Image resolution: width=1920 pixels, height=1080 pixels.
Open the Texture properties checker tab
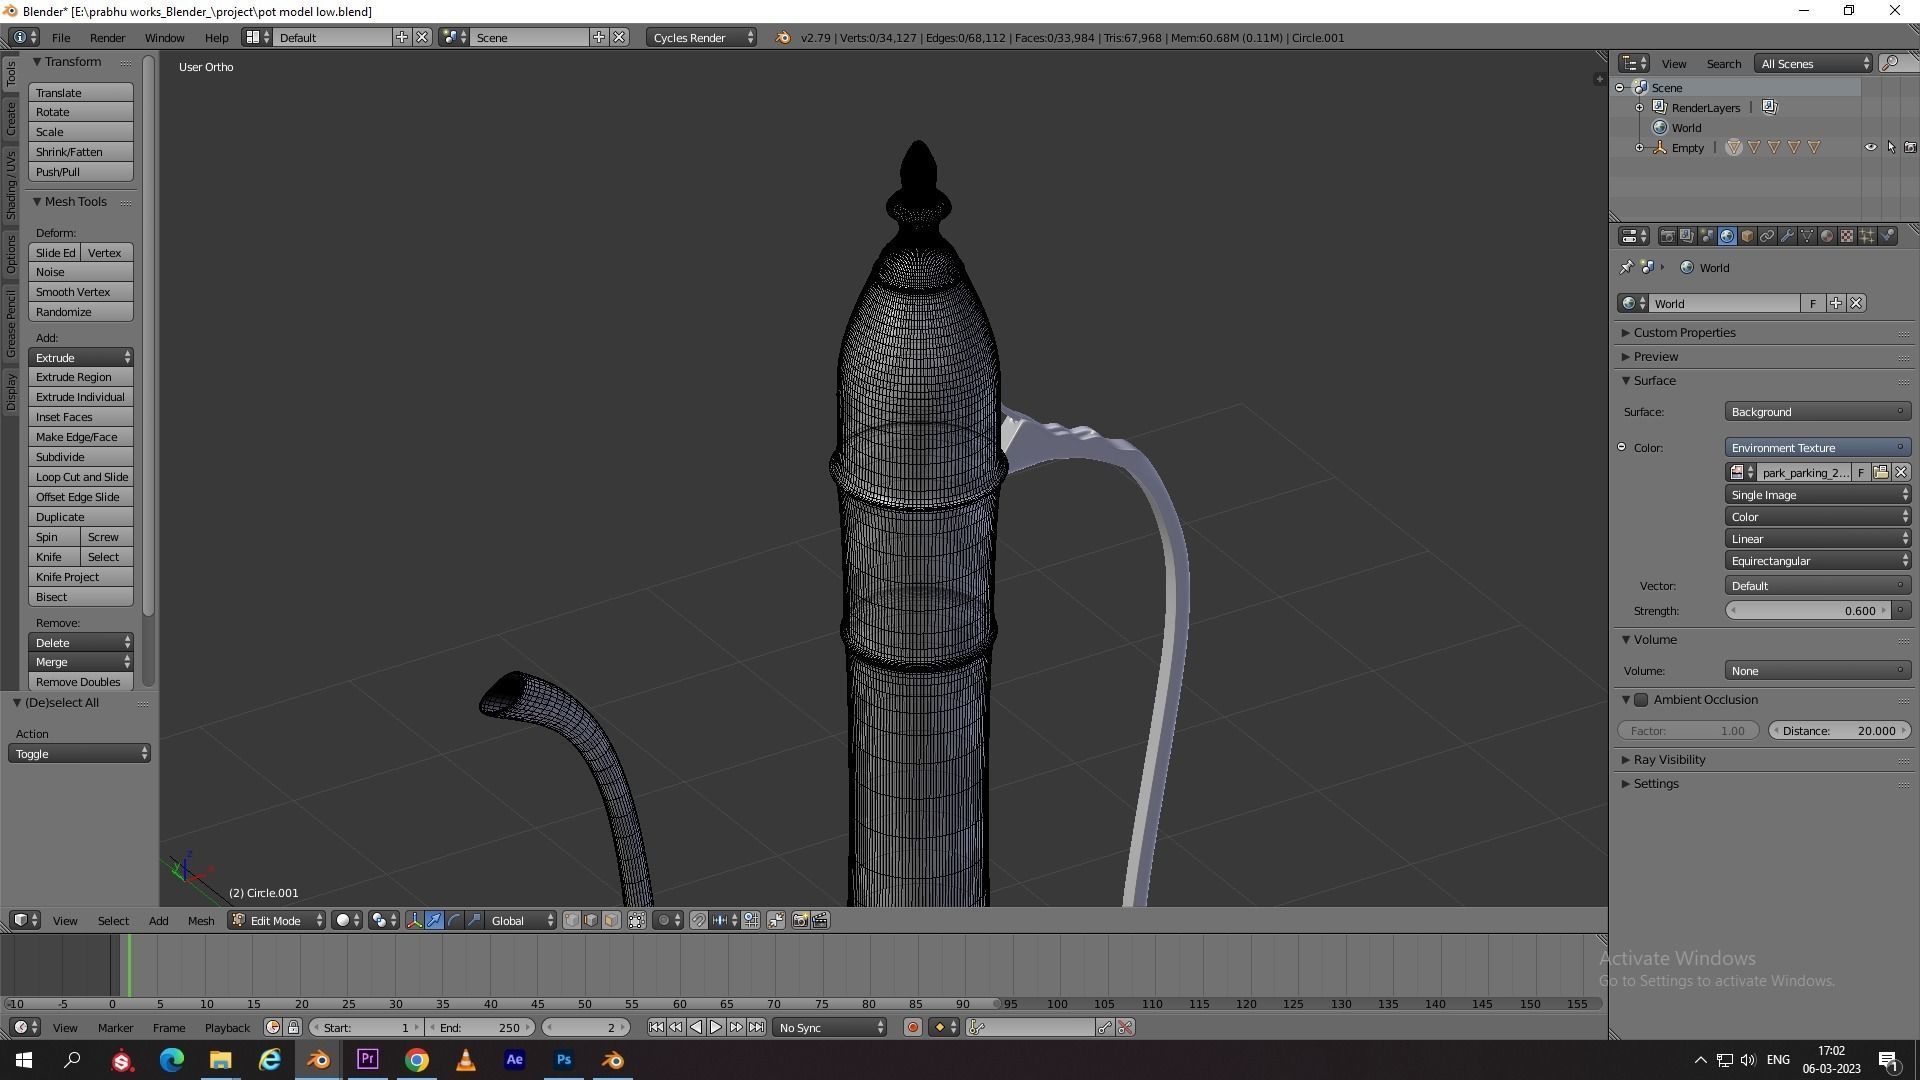(x=1847, y=236)
